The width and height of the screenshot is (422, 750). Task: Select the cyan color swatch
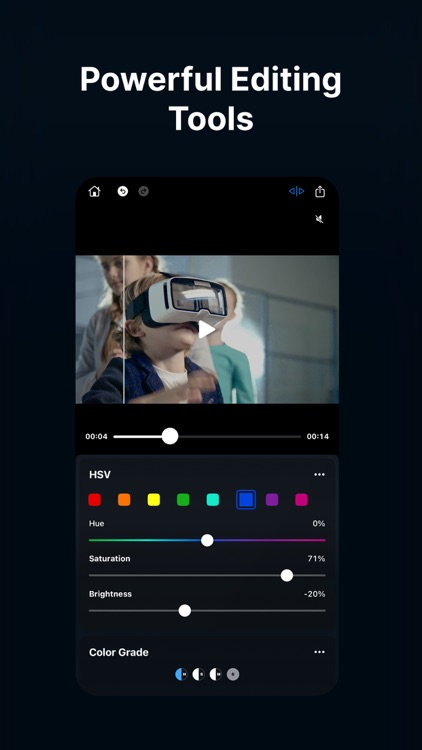tap(213, 500)
